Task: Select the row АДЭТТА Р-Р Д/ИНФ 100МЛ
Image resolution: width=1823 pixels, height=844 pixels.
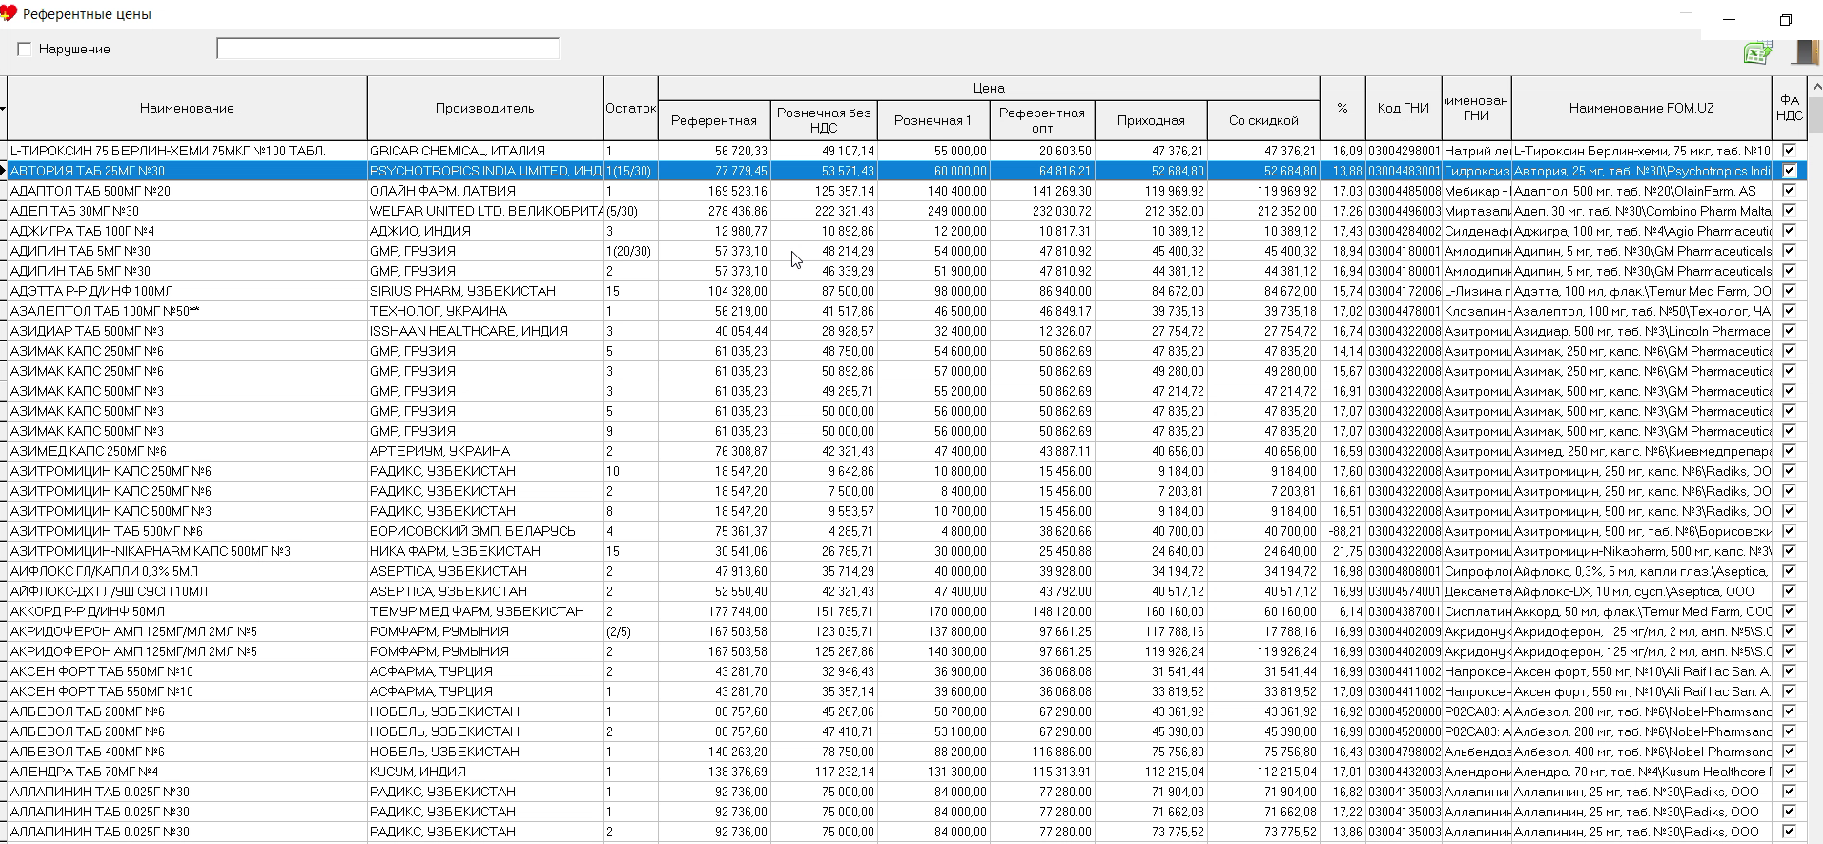Action: [907, 291]
